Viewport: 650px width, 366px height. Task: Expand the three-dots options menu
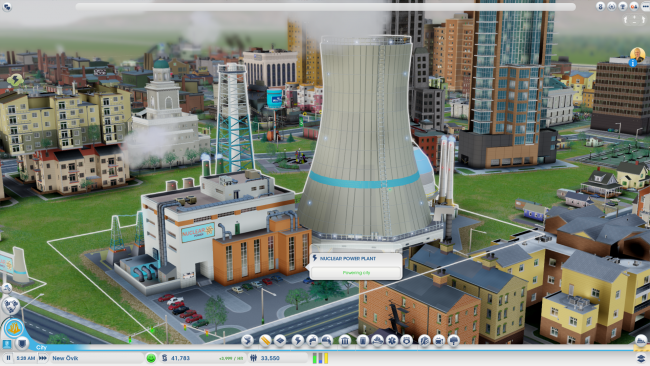click(x=645, y=6)
